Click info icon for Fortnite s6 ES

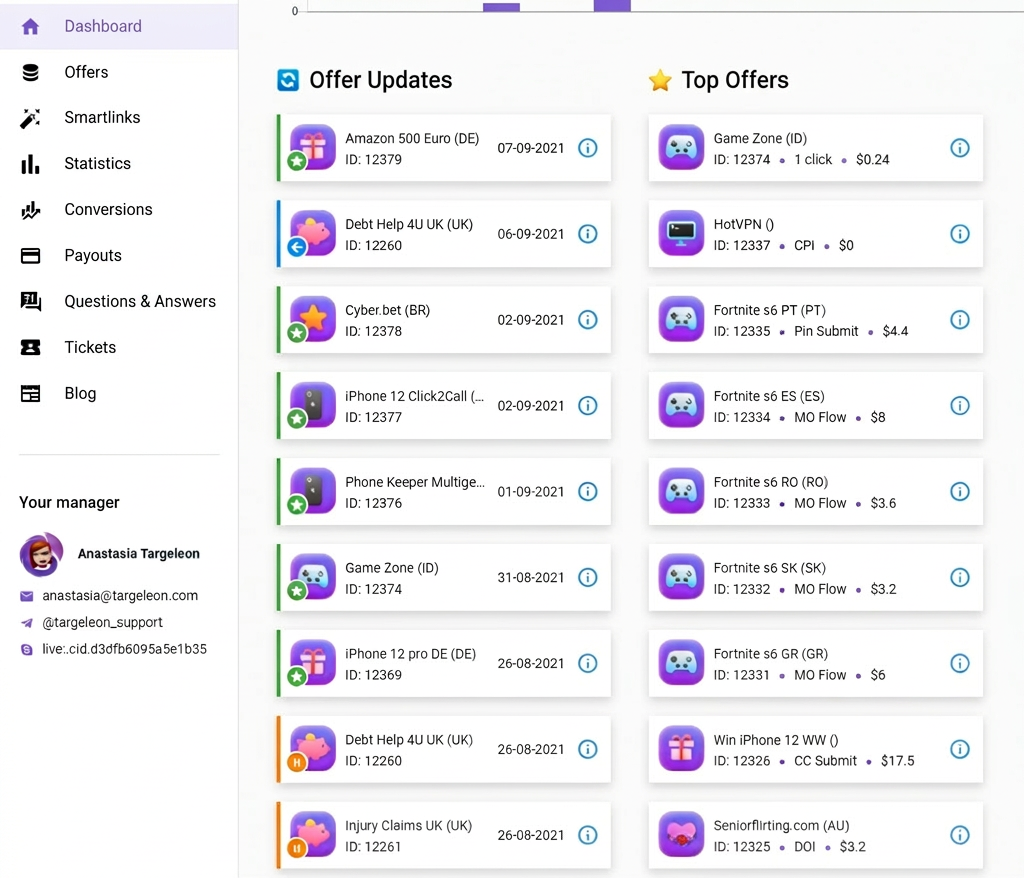(959, 406)
